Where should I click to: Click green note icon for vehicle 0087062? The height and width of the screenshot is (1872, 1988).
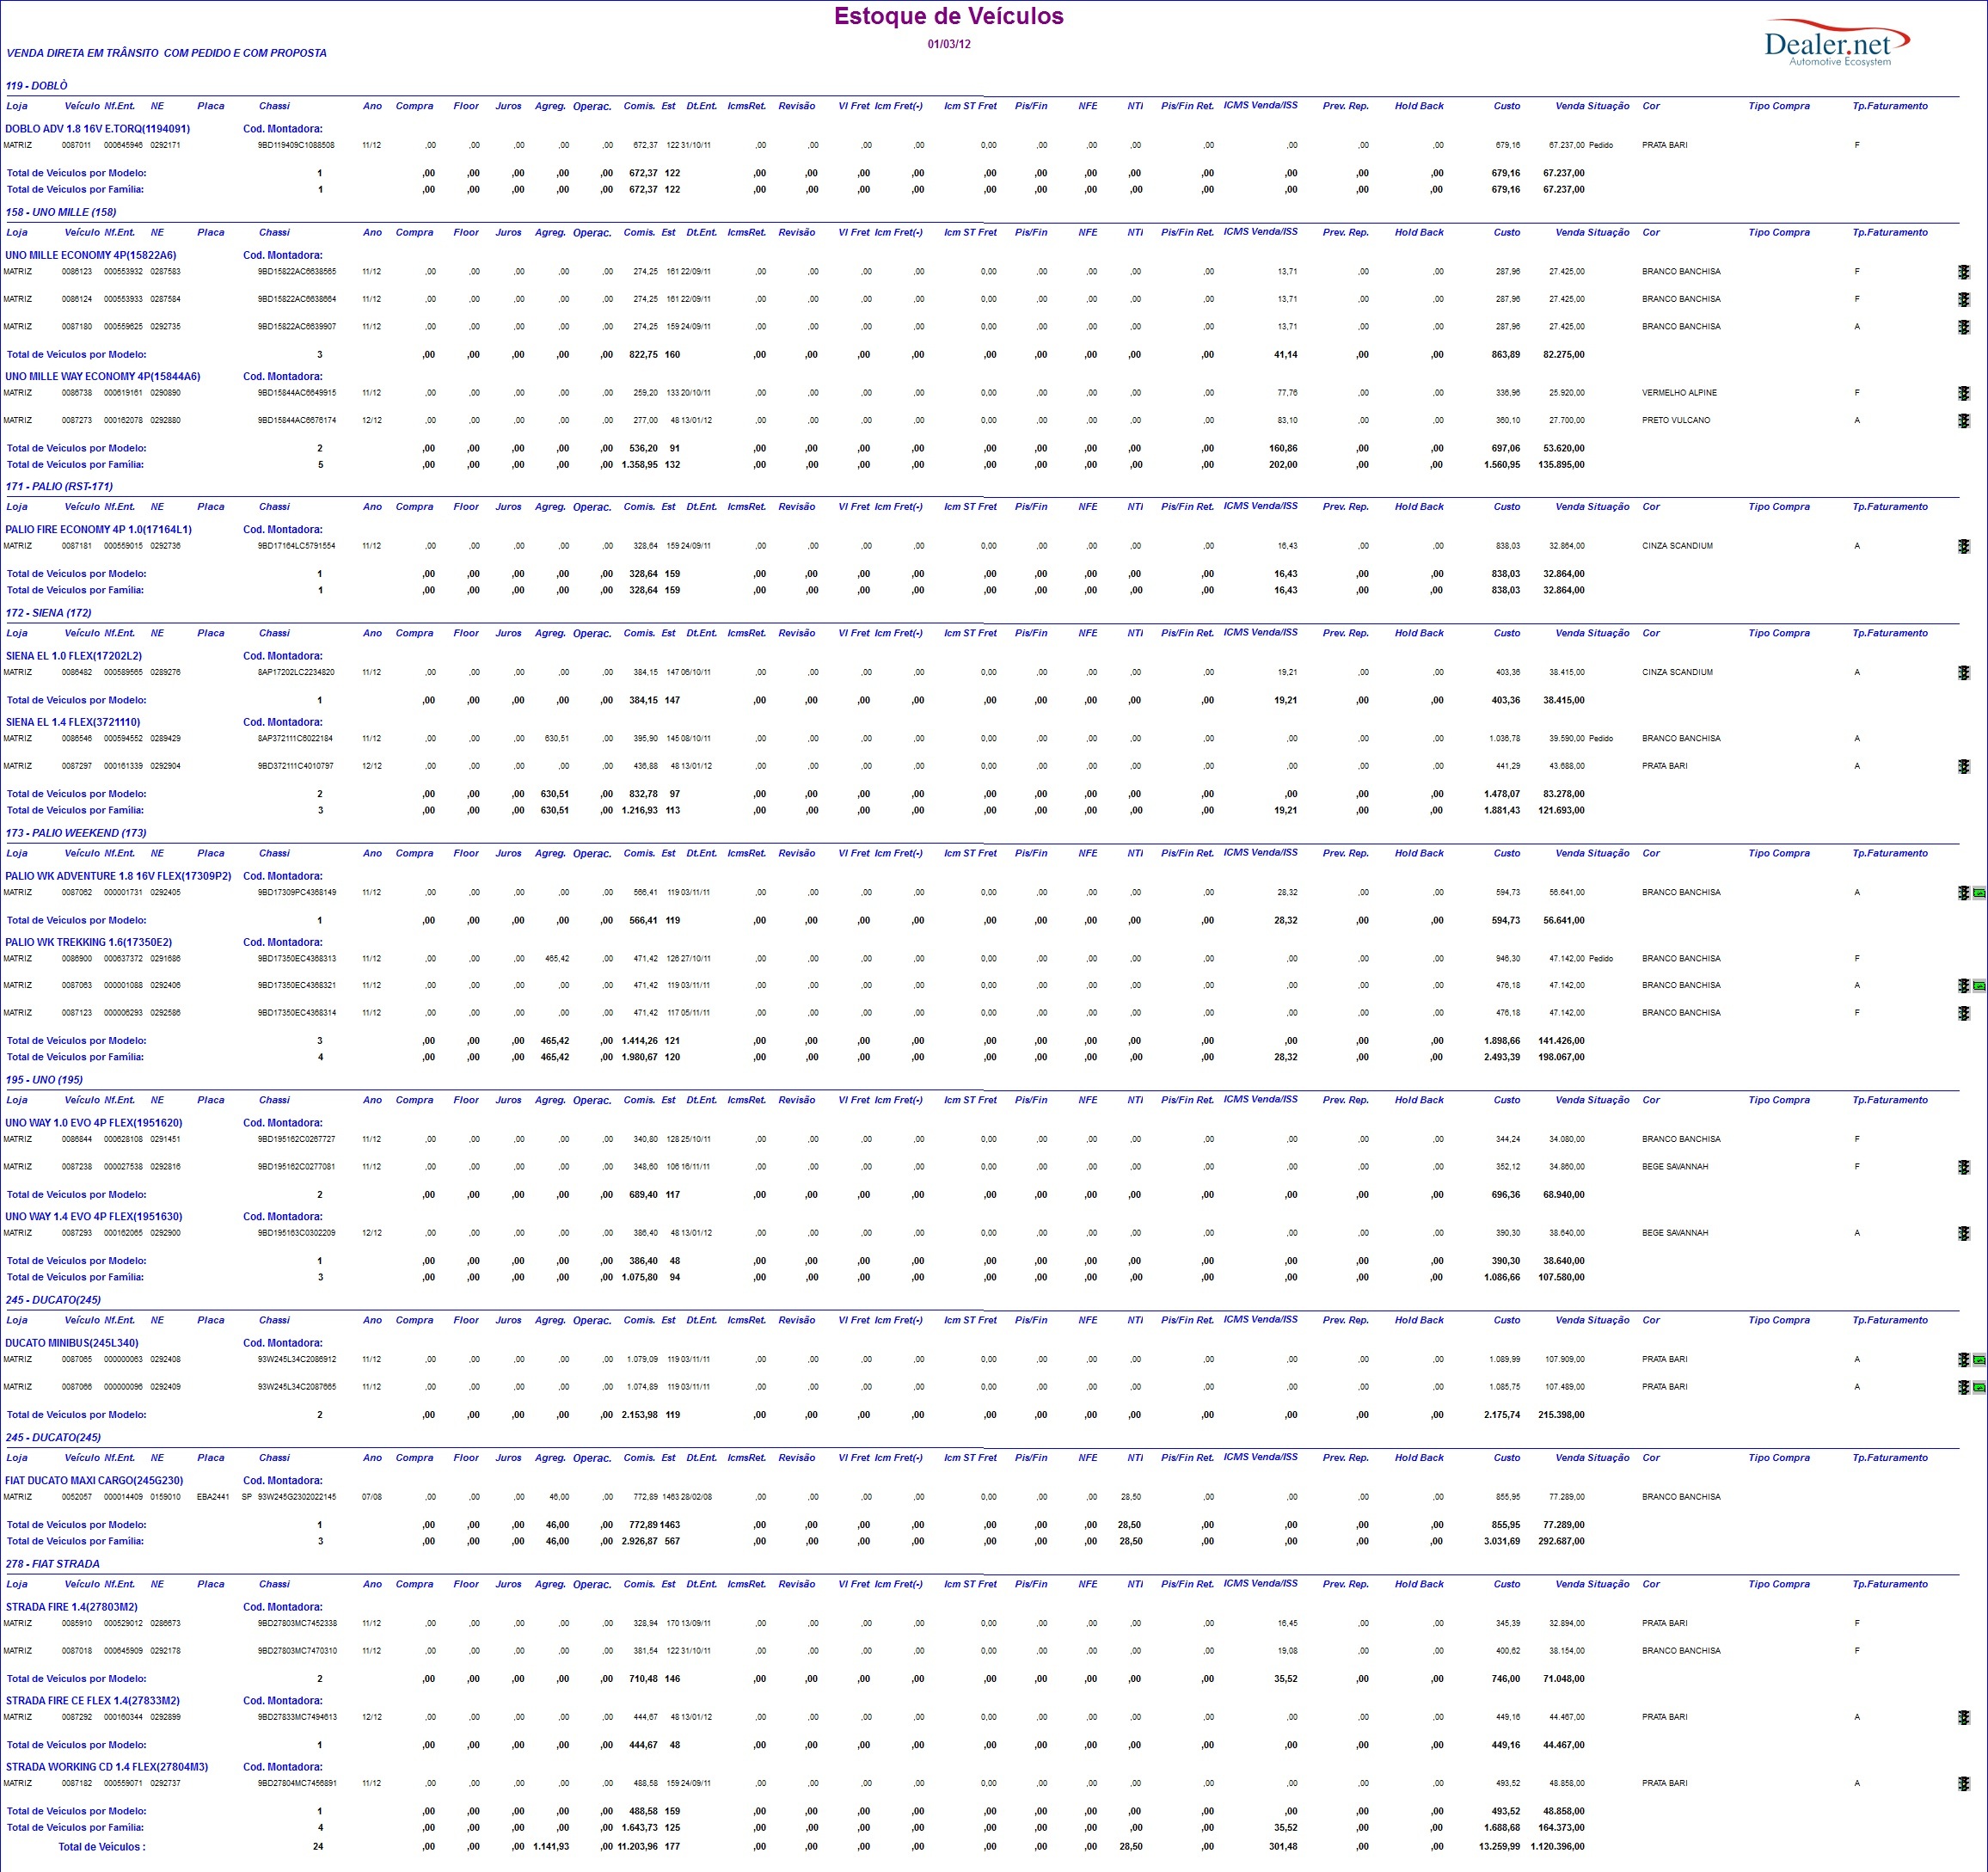1979,893
